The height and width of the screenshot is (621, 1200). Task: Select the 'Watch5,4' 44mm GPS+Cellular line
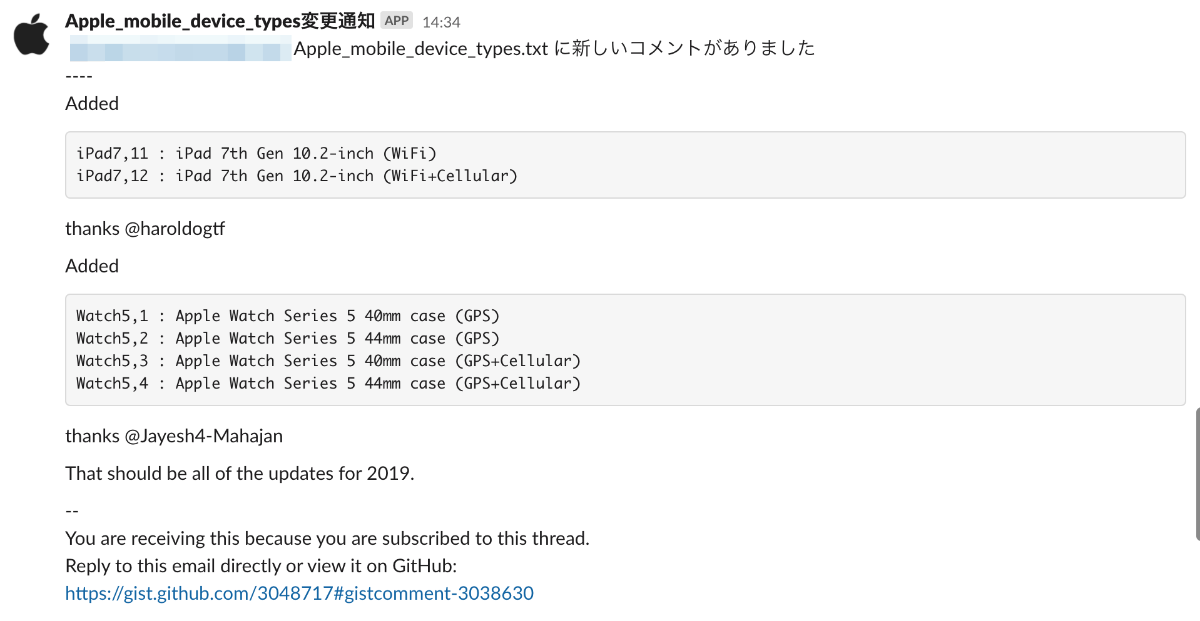click(328, 383)
